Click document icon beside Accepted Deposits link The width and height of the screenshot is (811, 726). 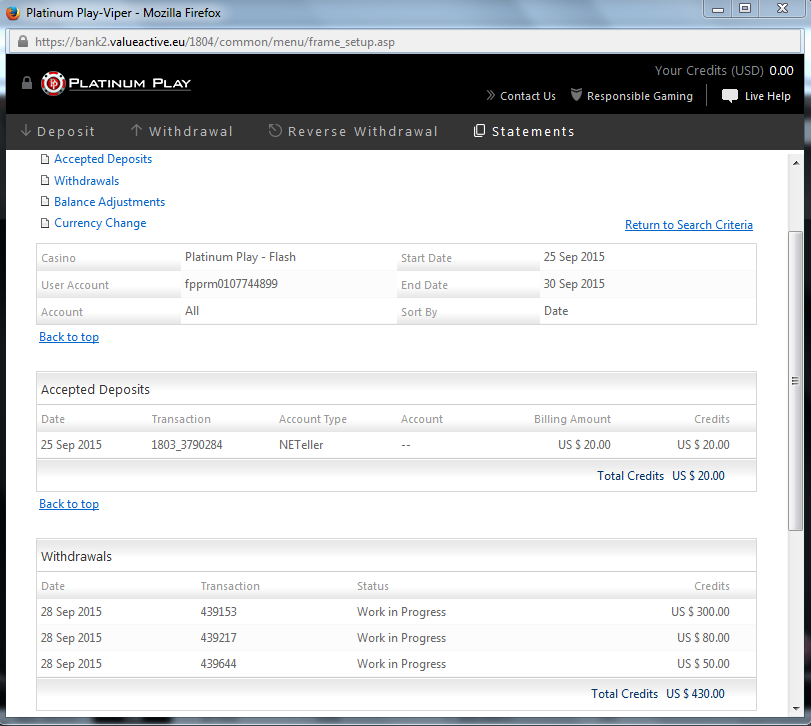click(x=45, y=159)
